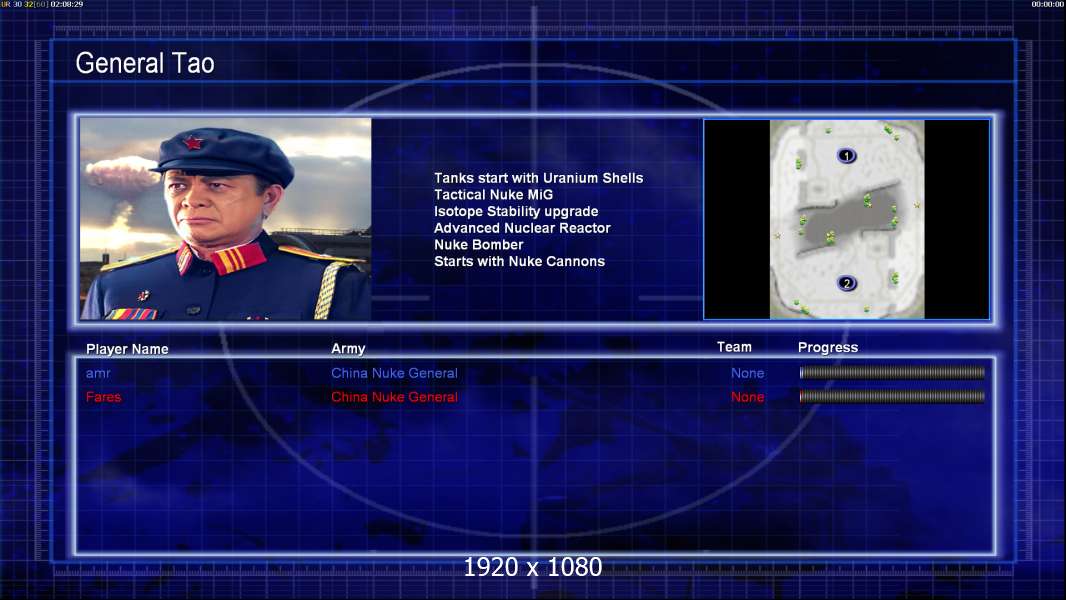Image resolution: width=1066 pixels, height=600 pixels.
Task: Select player name Fares
Action: tap(103, 397)
